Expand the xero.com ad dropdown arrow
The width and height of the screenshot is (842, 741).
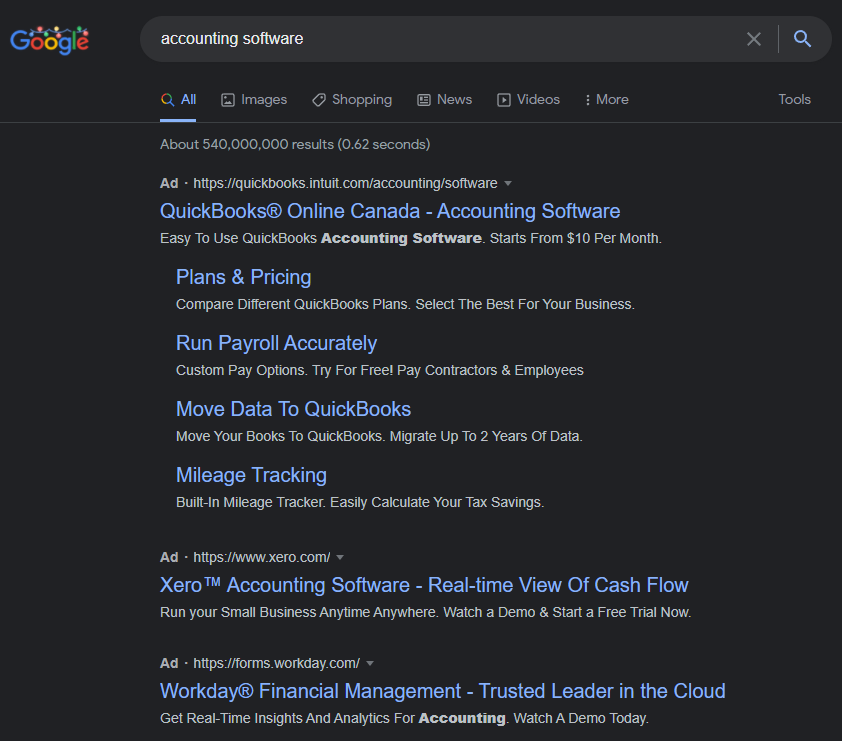(340, 557)
